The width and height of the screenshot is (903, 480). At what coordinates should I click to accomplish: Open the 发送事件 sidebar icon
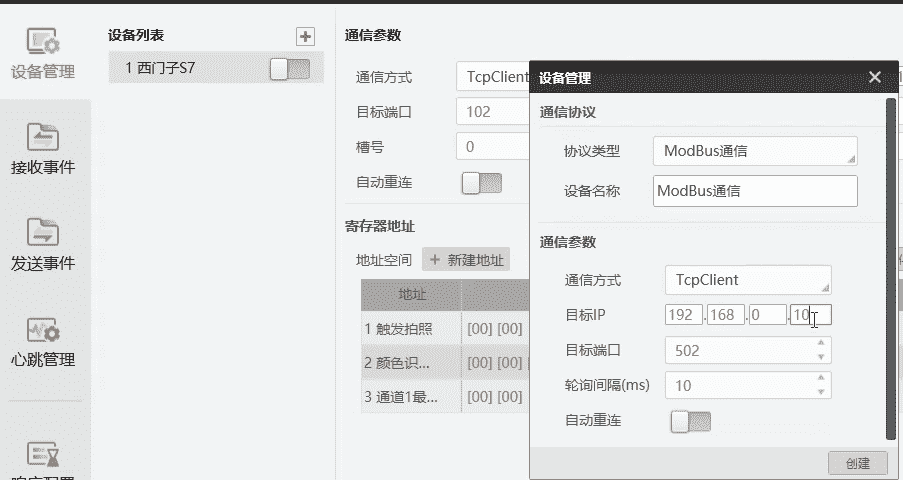[43, 244]
